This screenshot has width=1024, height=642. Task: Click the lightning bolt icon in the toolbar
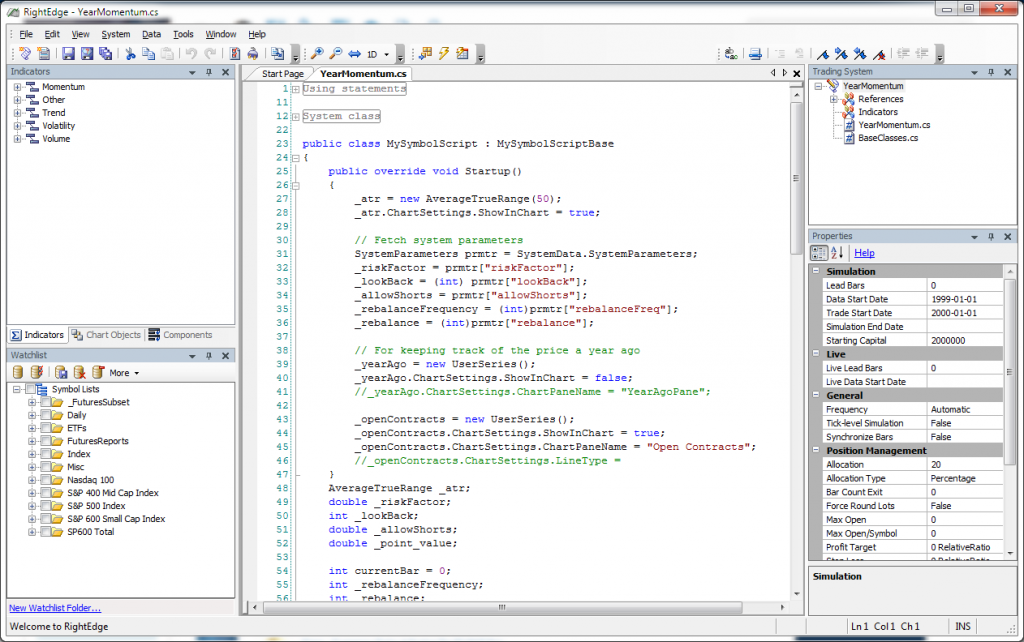[444, 54]
